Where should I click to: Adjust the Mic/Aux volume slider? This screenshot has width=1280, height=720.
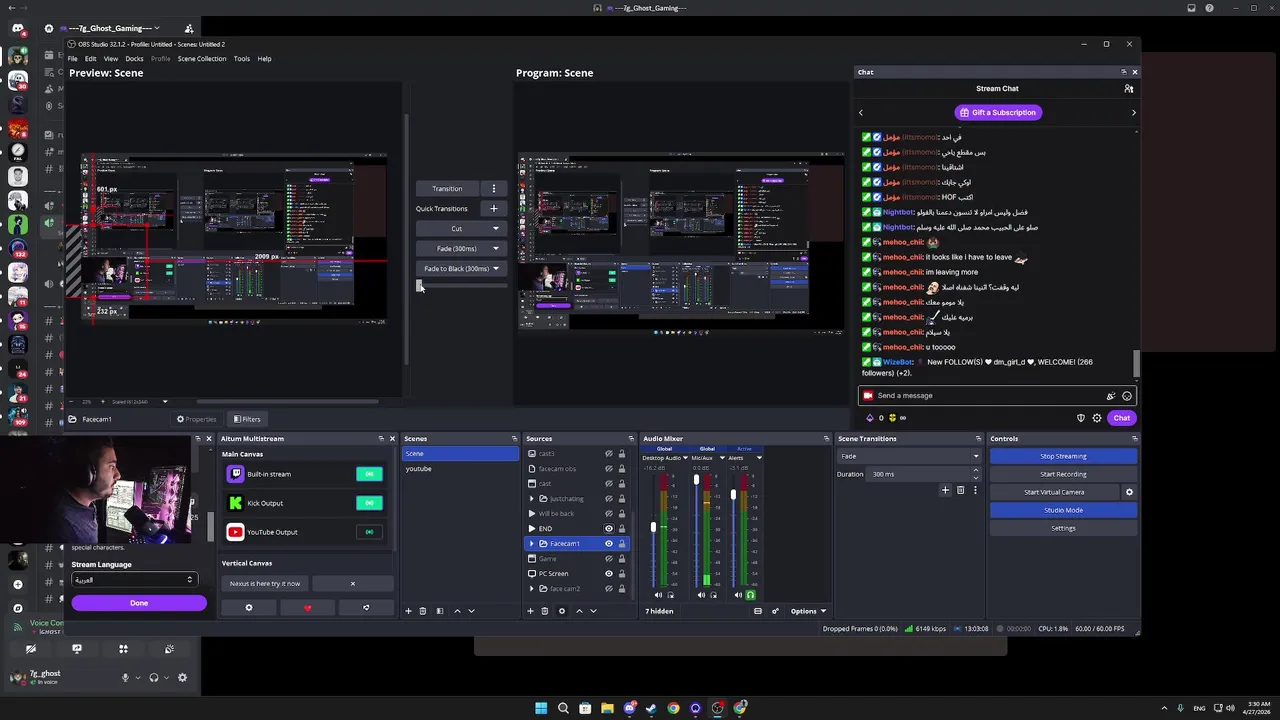click(696, 480)
